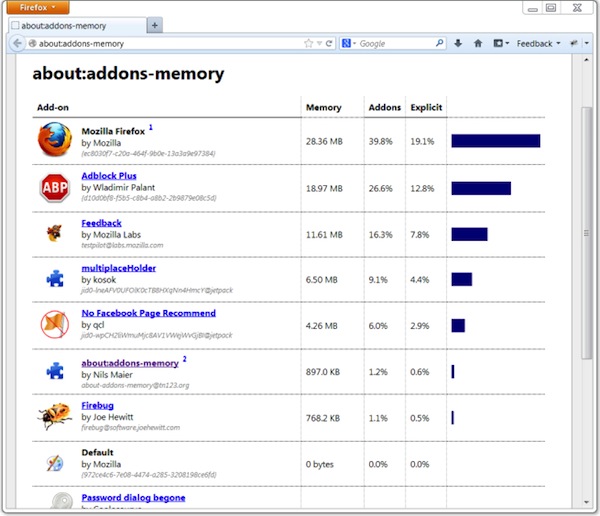
Task: Click the Google search engine icon
Action: (x=346, y=44)
